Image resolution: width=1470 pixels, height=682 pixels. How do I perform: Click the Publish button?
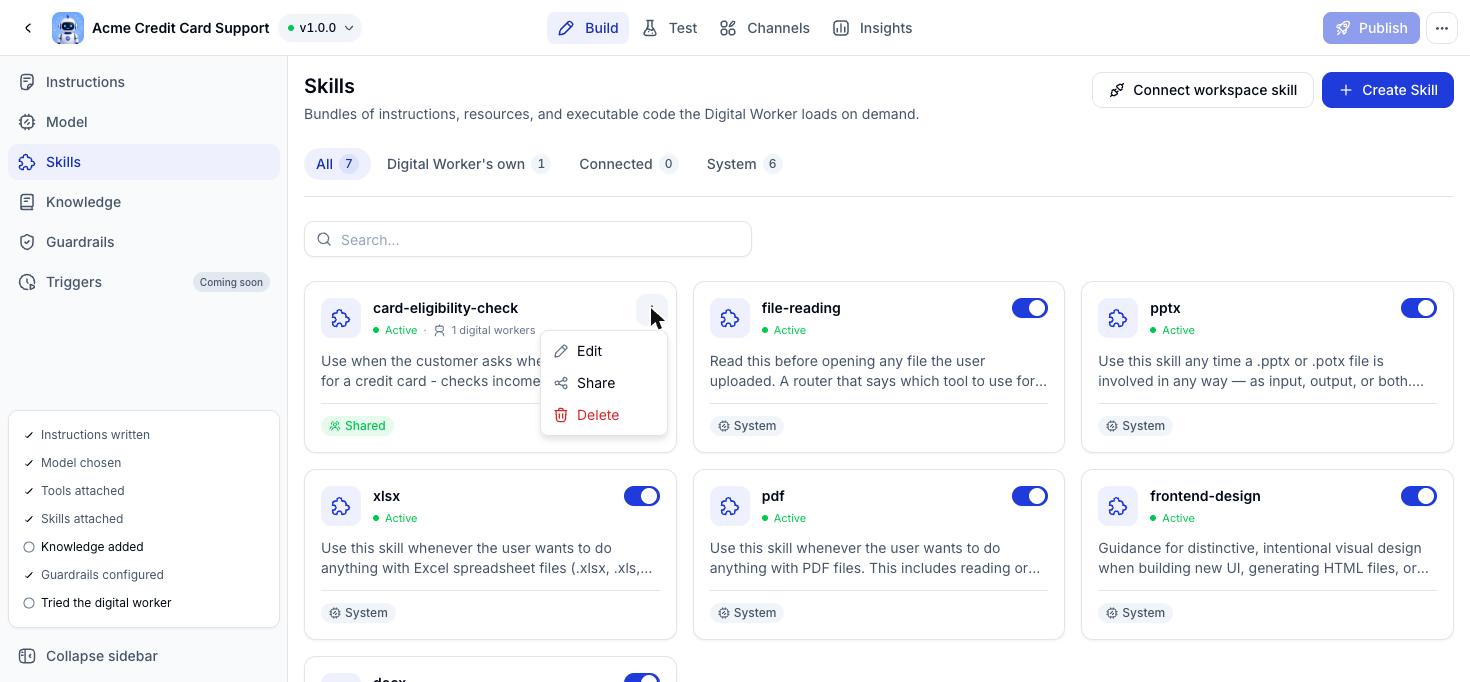(x=1371, y=28)
